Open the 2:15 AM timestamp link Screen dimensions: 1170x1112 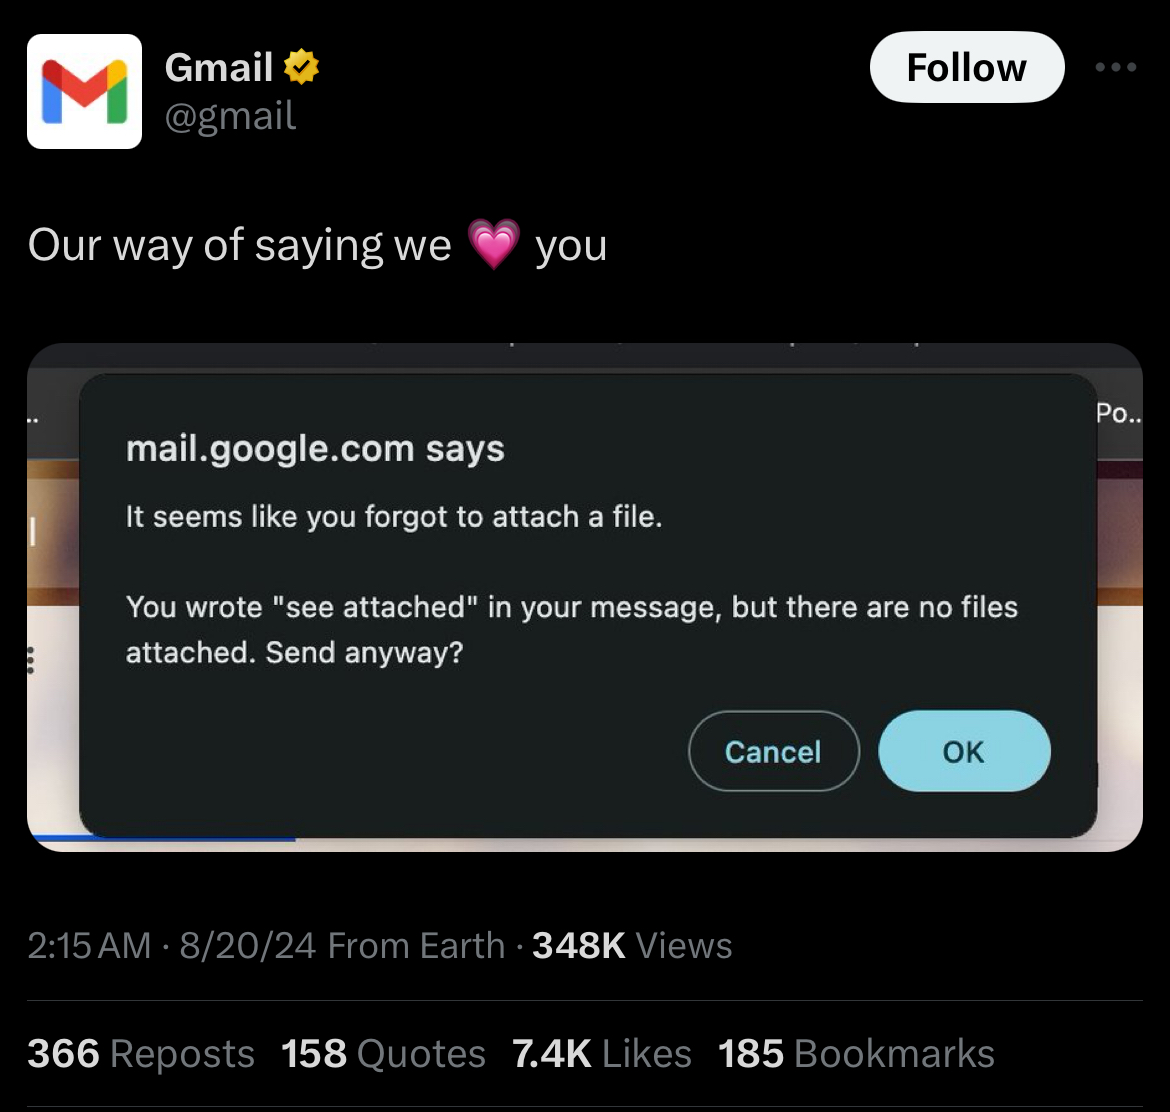pyautogui.click(x=89, y=945)
